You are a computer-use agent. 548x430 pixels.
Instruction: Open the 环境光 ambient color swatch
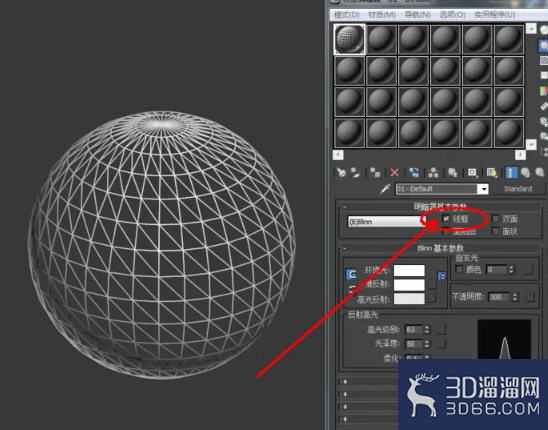click(x=409, y=271)
